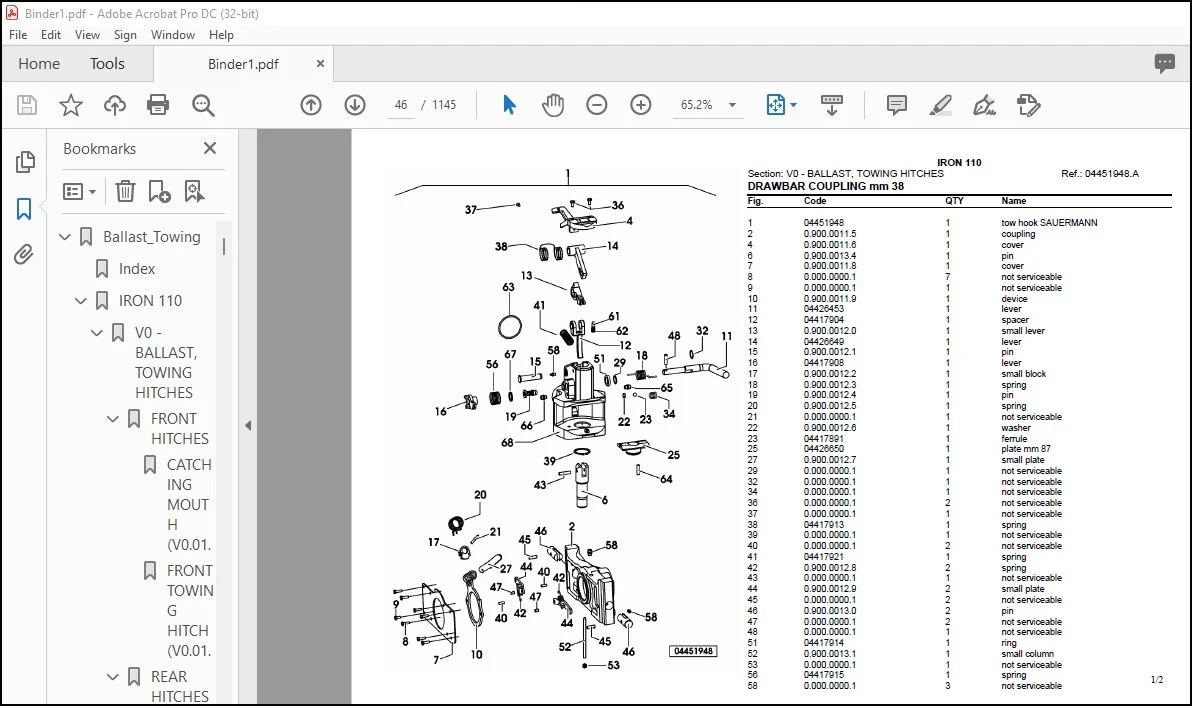Image resolution: width=1192 pixels, height=706 pixels.
Task: Collapse the FRONT HITCHES bookmark
Action: click(113, 419)
